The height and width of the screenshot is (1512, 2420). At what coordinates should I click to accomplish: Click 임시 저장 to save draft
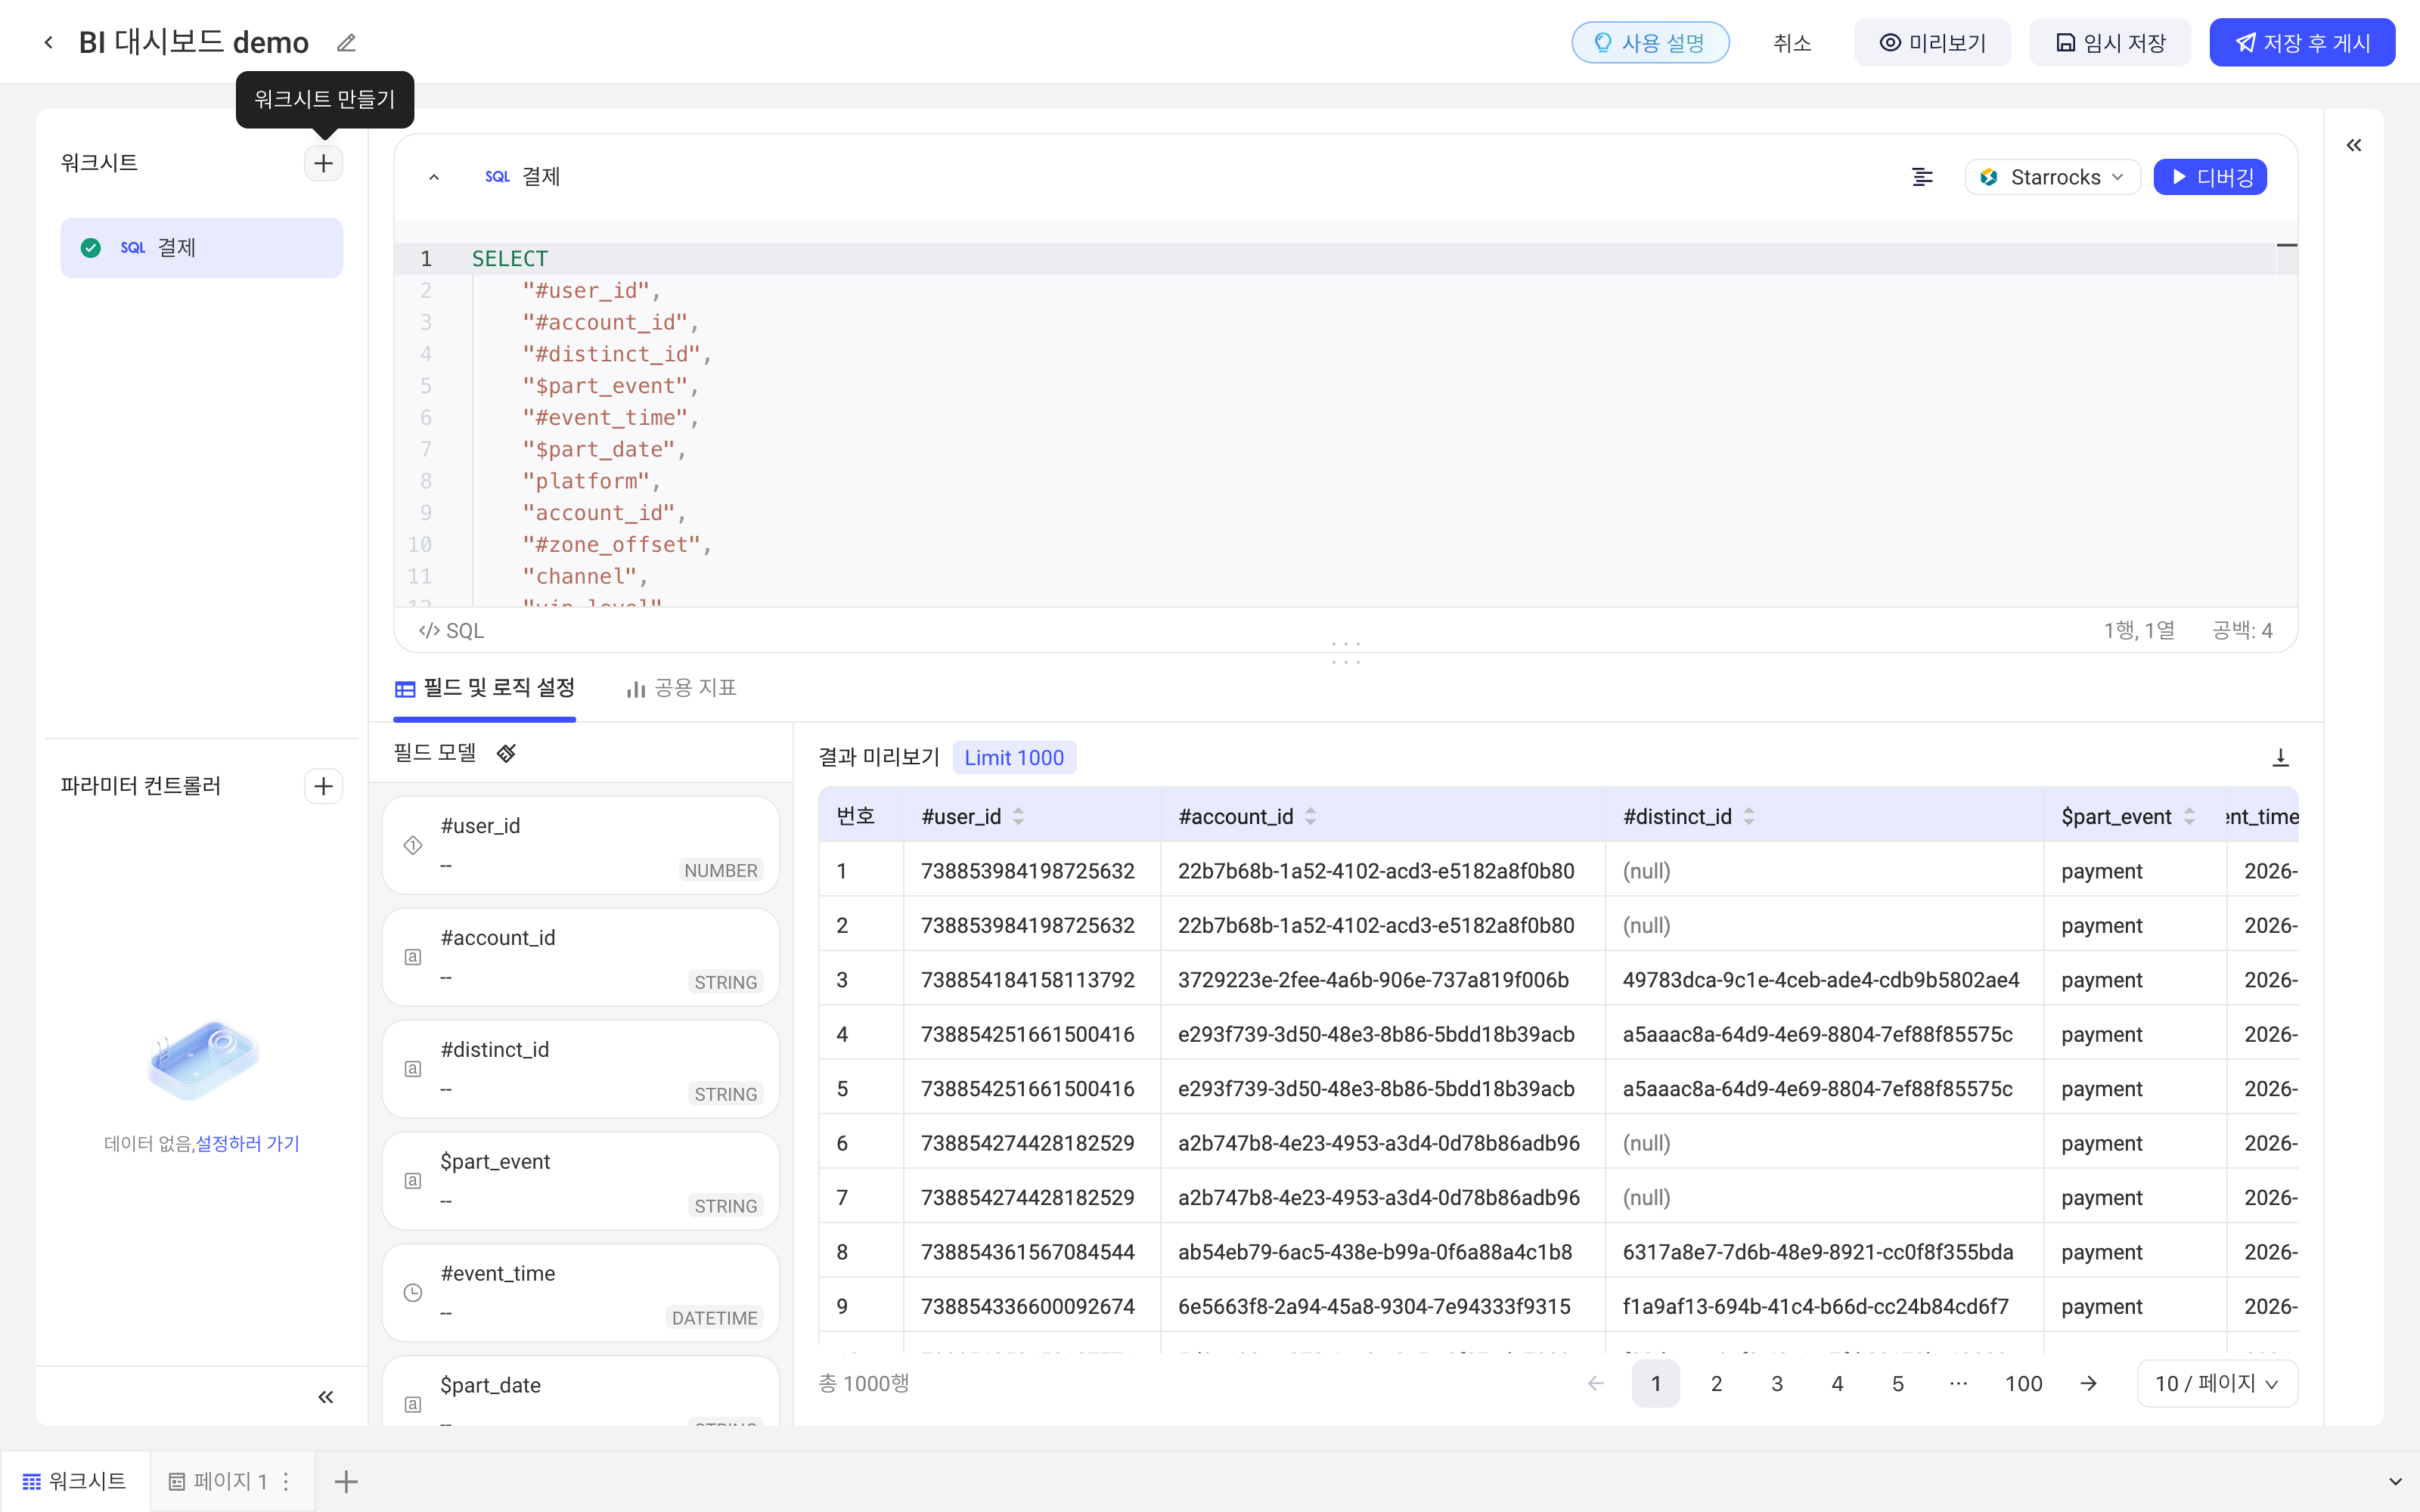pyautogui.click(x=2110, y=42)
